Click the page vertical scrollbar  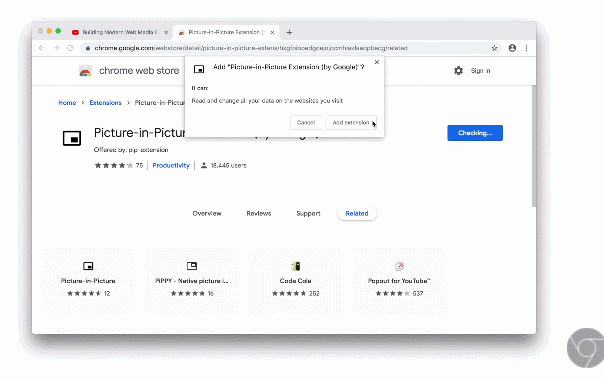534,146
